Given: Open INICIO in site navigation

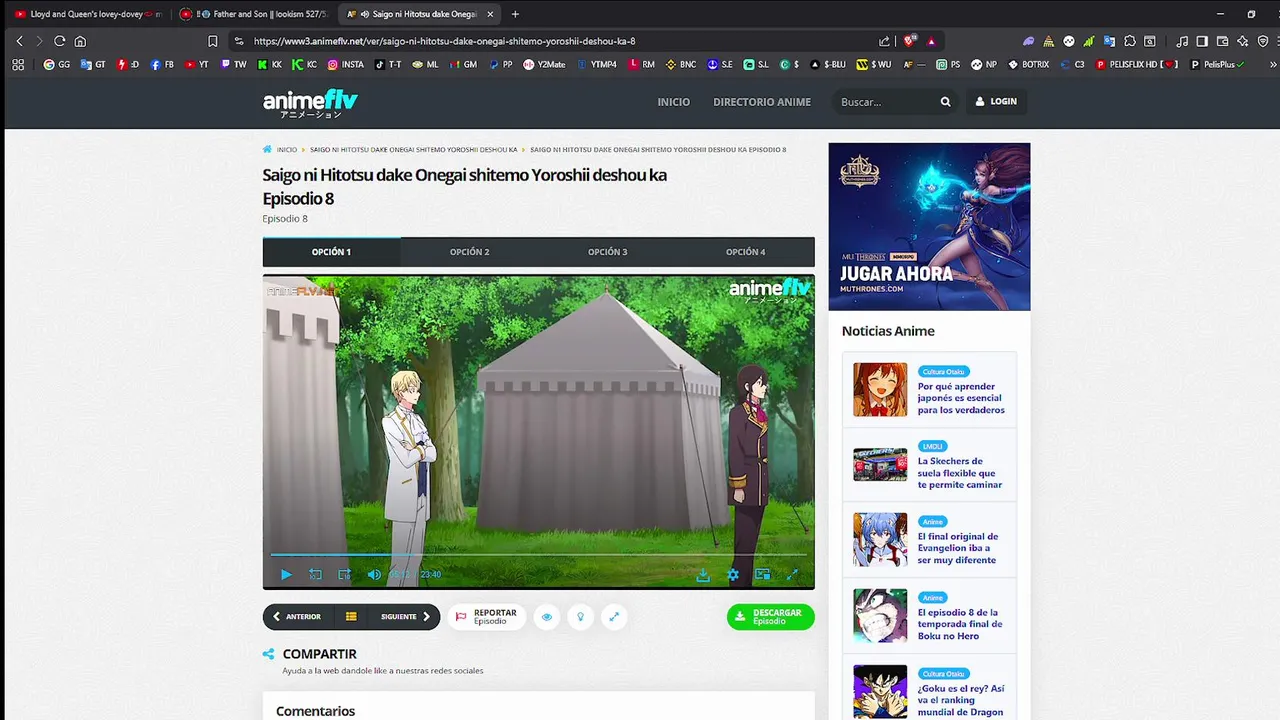Looking at the screenshot, I should (x=673, y=102).
